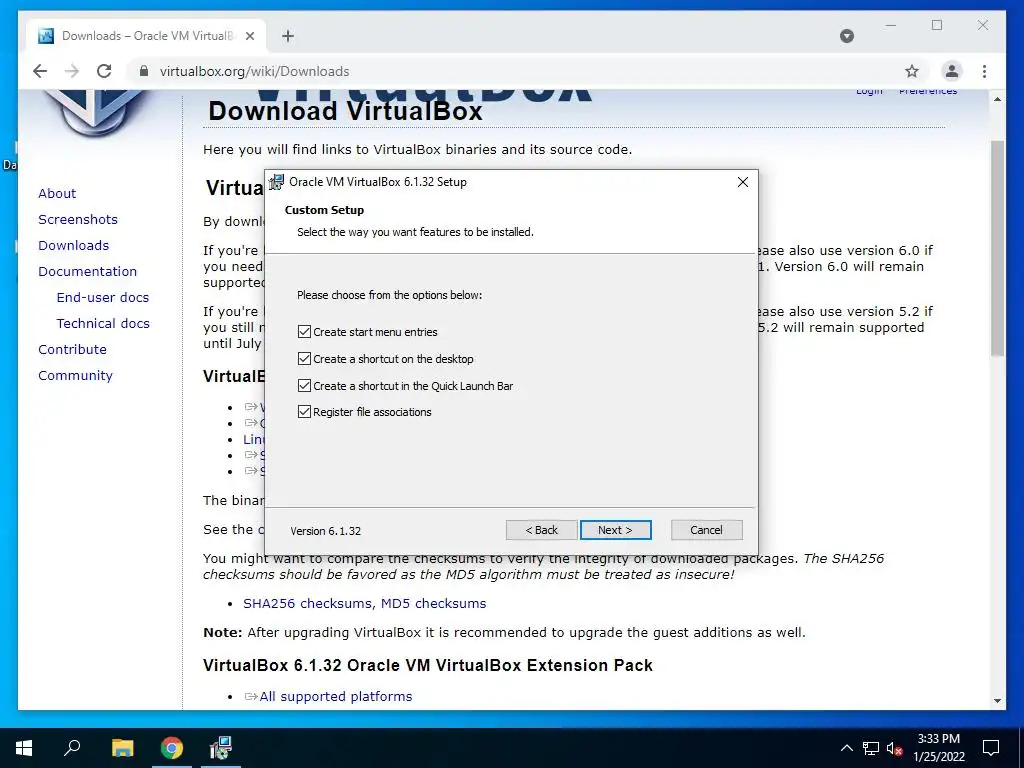1024x768 pixels.
Task: Close the VirtualBox Setup dialog
Action: [x=743, y=182]
